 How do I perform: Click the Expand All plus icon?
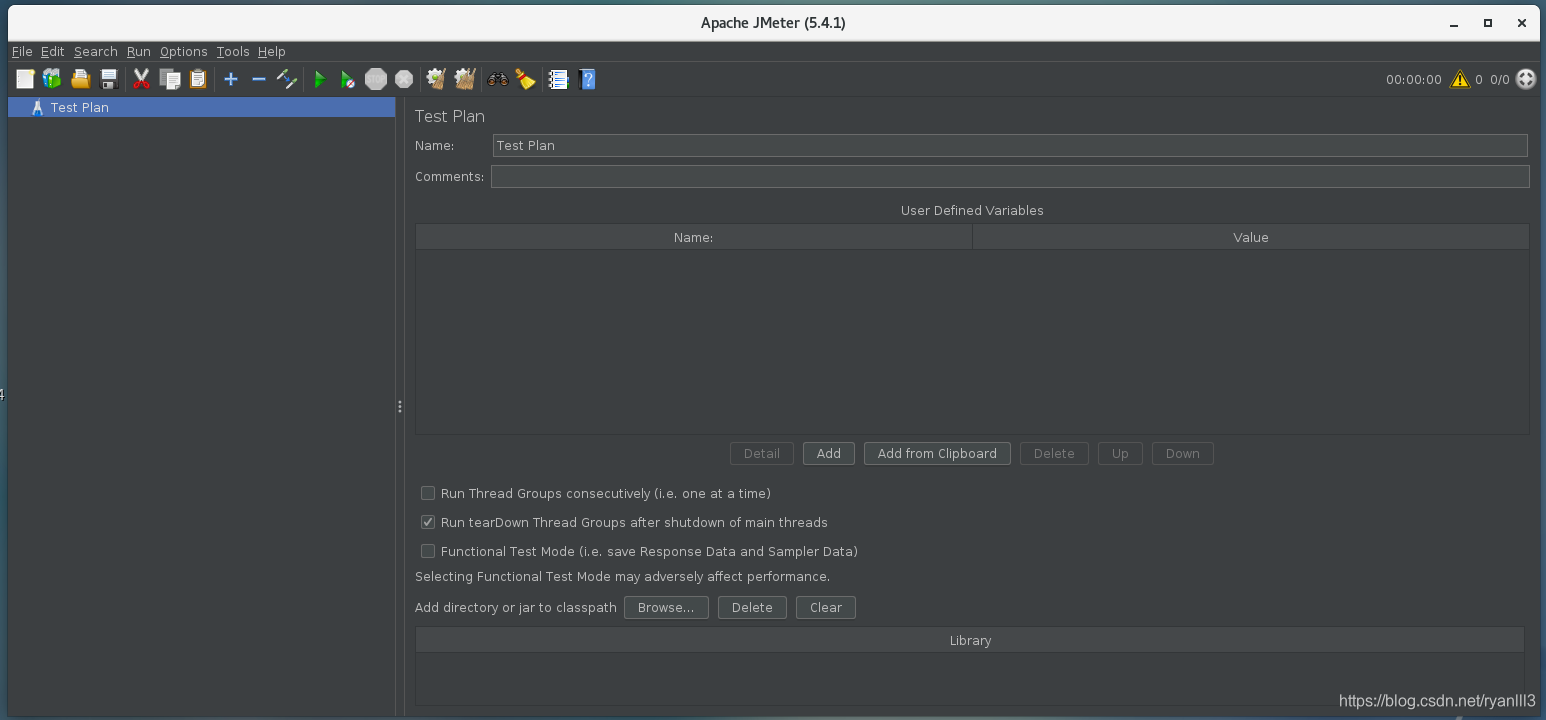pyautogui.click(x=231, y=79)
